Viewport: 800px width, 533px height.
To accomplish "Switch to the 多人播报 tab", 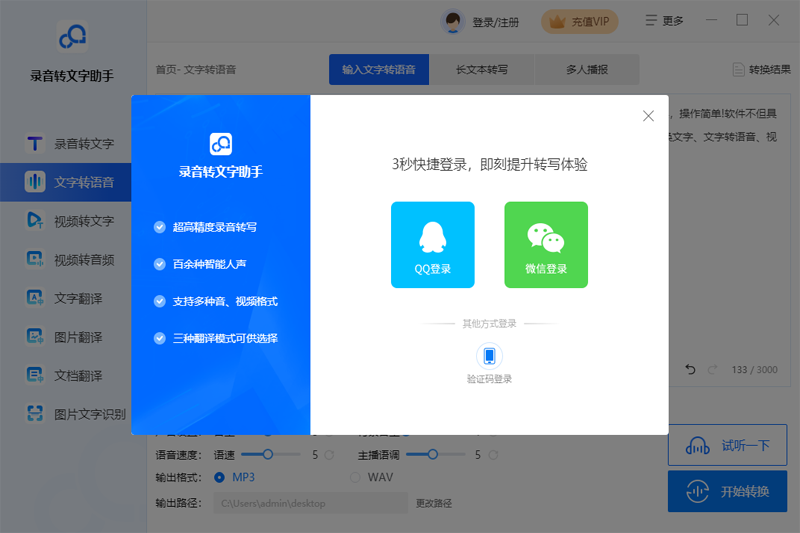I will 586,70.
